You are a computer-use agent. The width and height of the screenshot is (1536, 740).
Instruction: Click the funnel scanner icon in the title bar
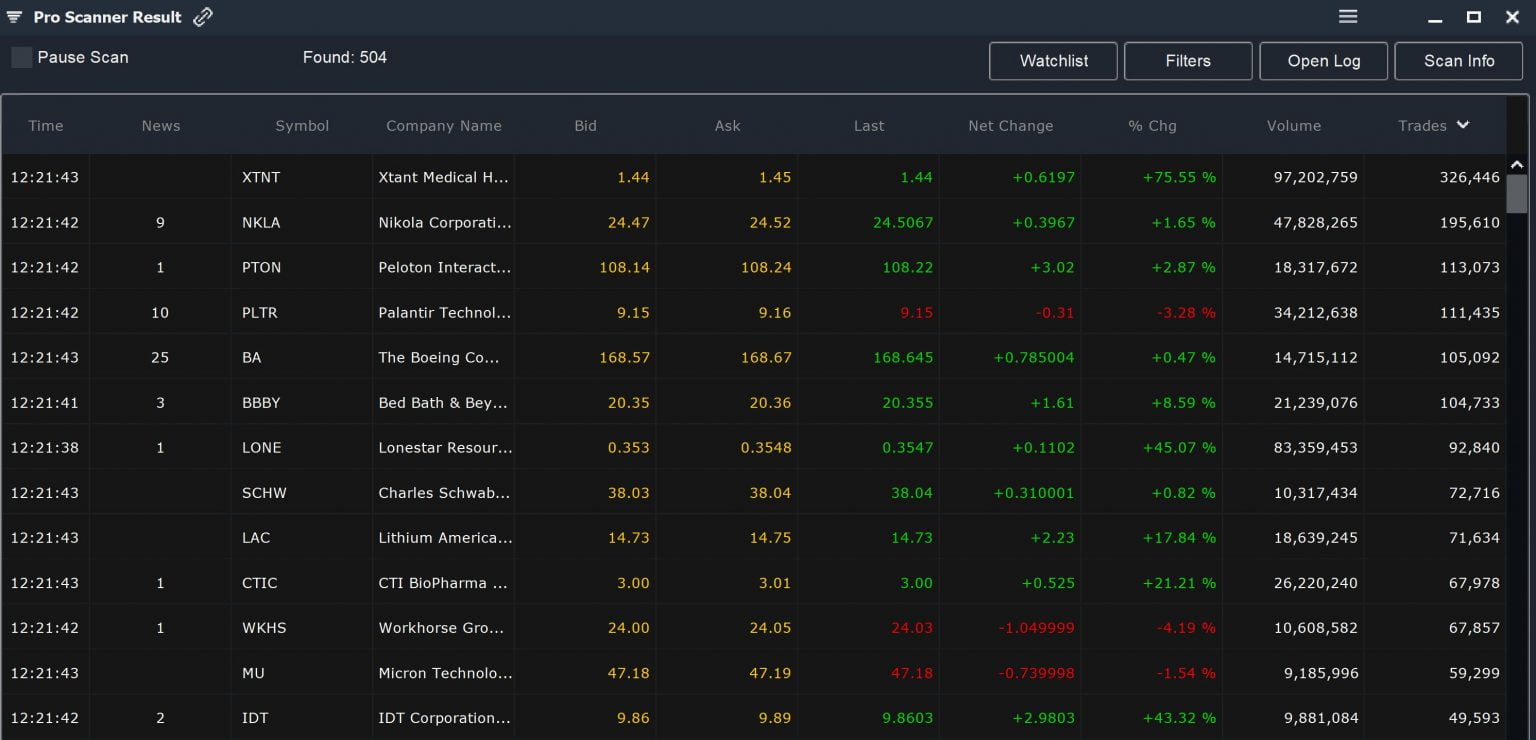click(x=14, y=15)
